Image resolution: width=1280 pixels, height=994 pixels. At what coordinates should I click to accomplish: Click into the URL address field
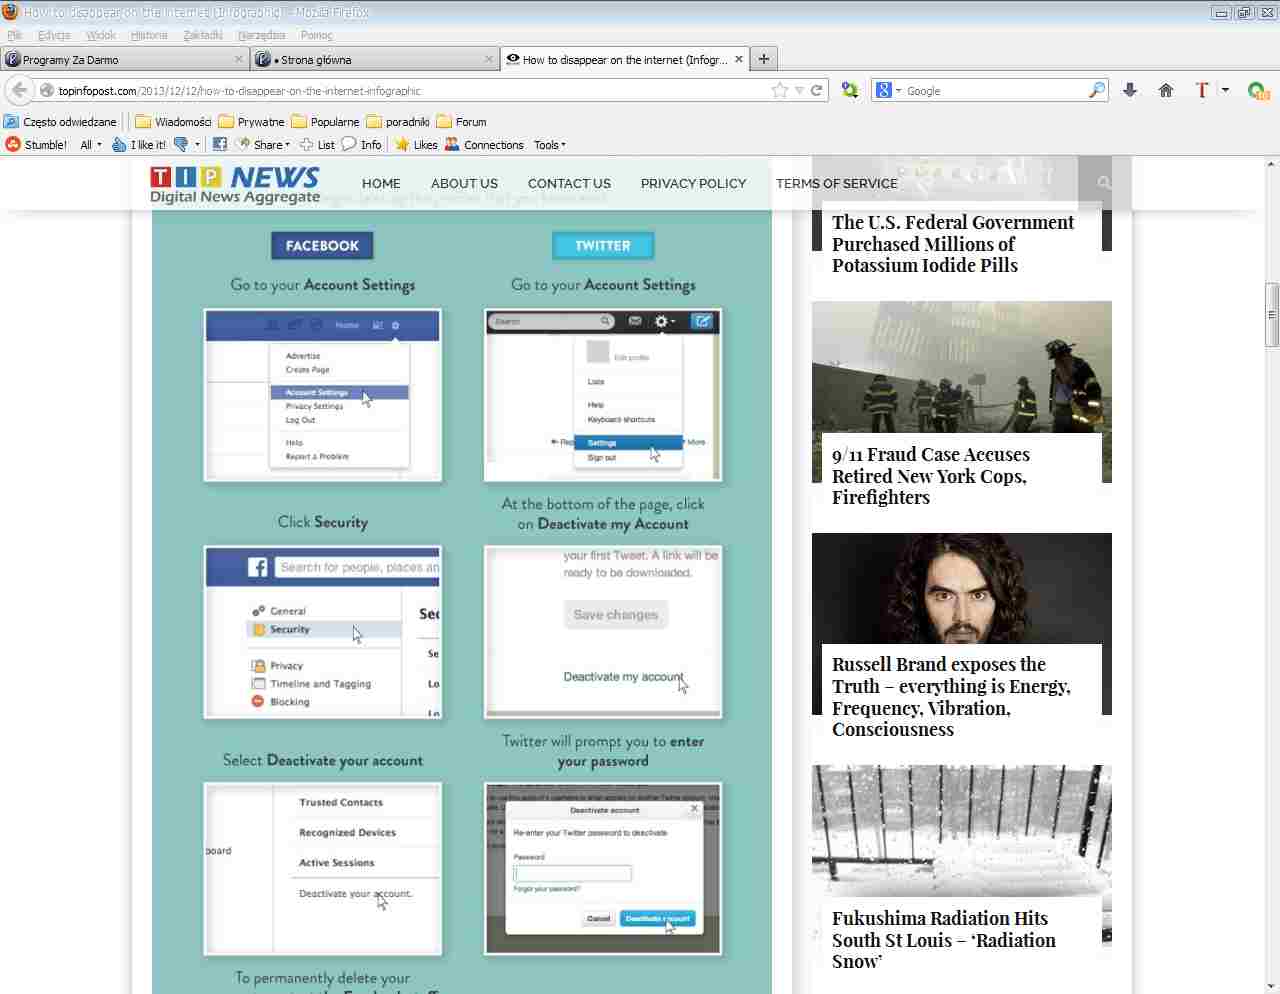(x=410, y=90)
